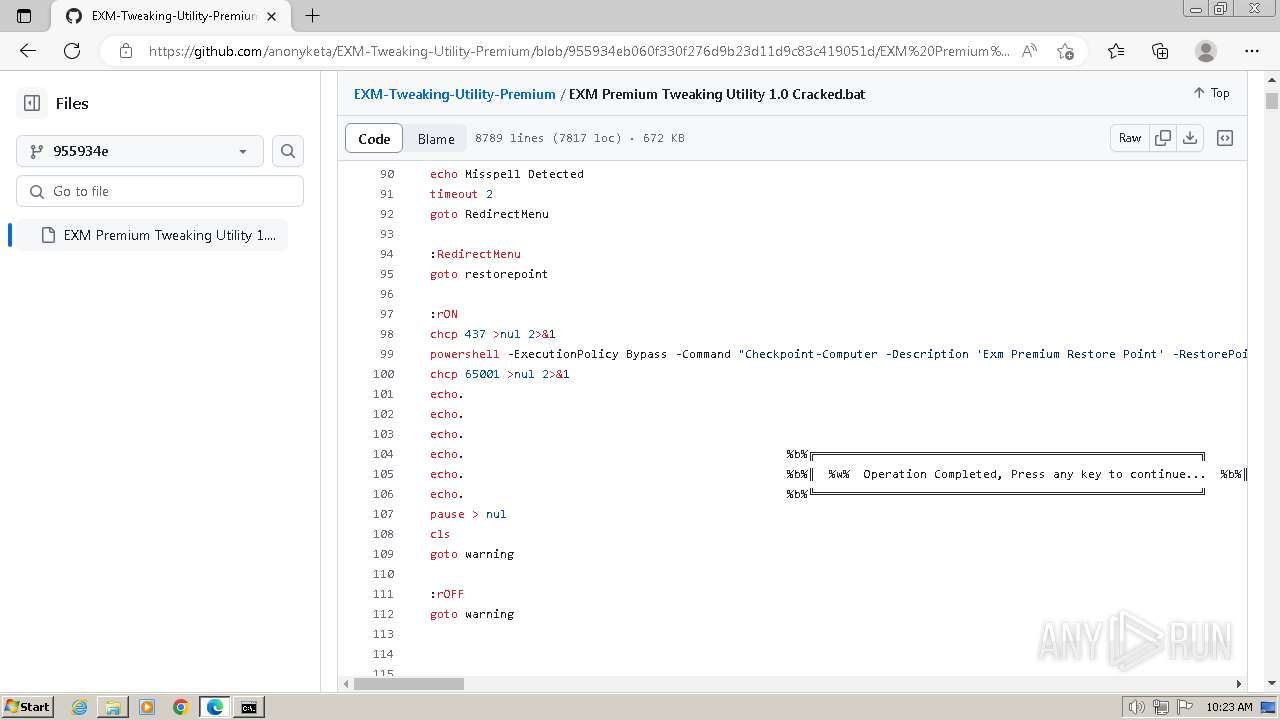
Task: Click the 'pause > nul' code line
Action: click(x=468, y=514)
